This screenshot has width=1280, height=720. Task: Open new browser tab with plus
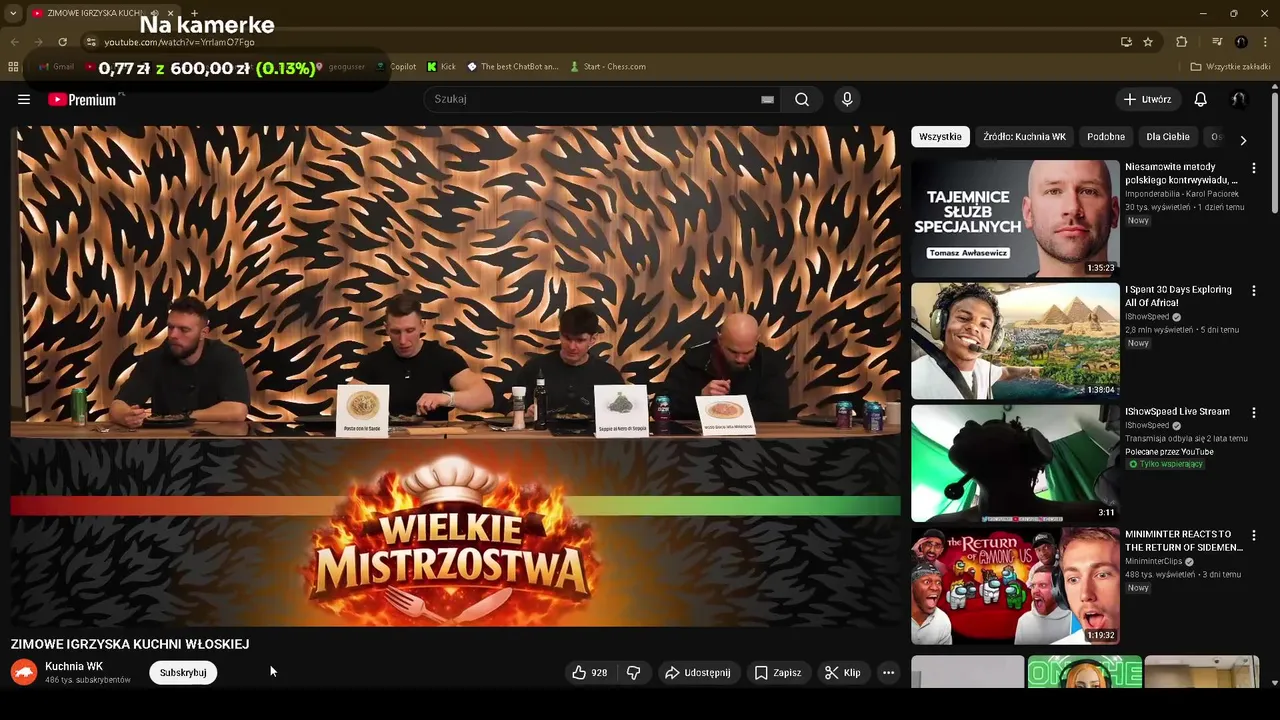tap(194, 13)
